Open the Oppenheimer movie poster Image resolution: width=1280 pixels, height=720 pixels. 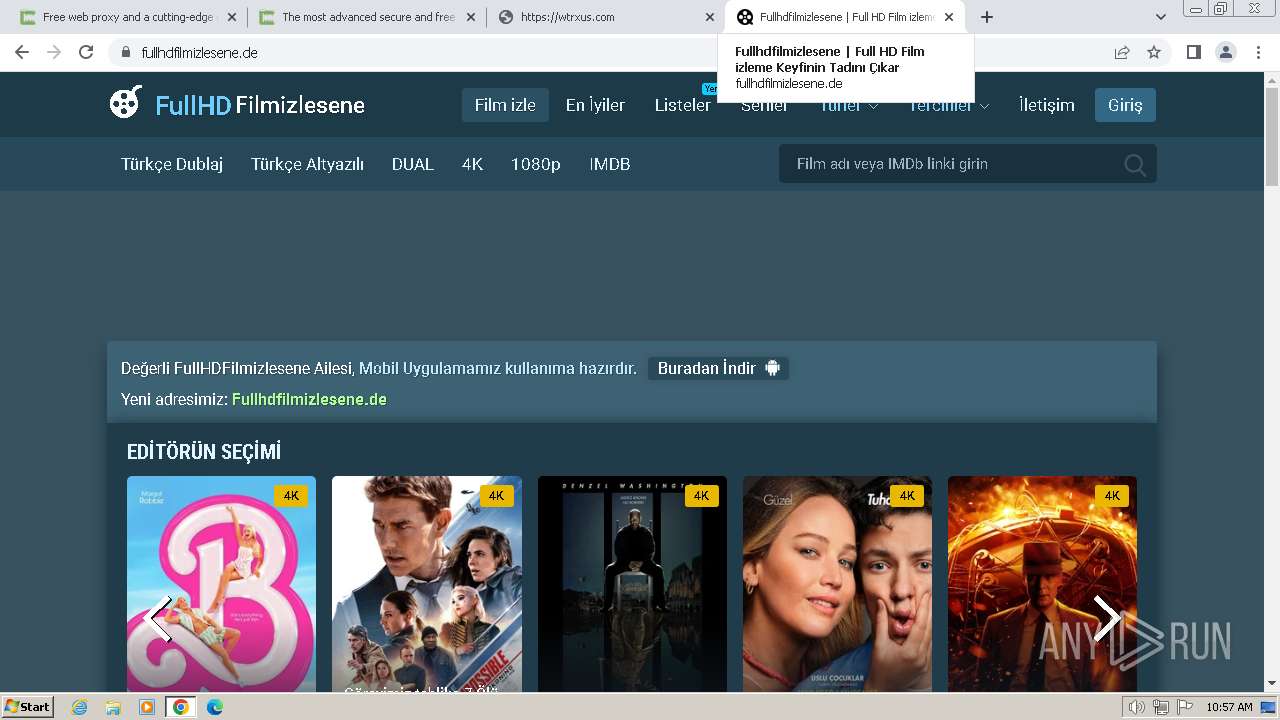[1042, 584]
